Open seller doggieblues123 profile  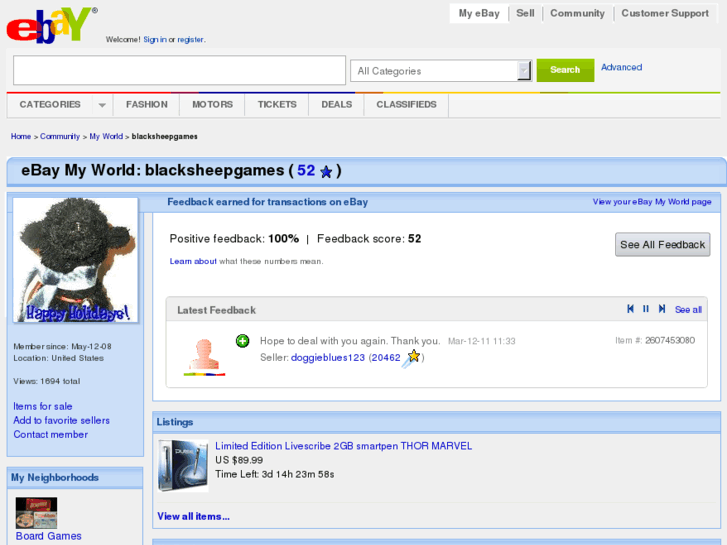tap(328, 358)
